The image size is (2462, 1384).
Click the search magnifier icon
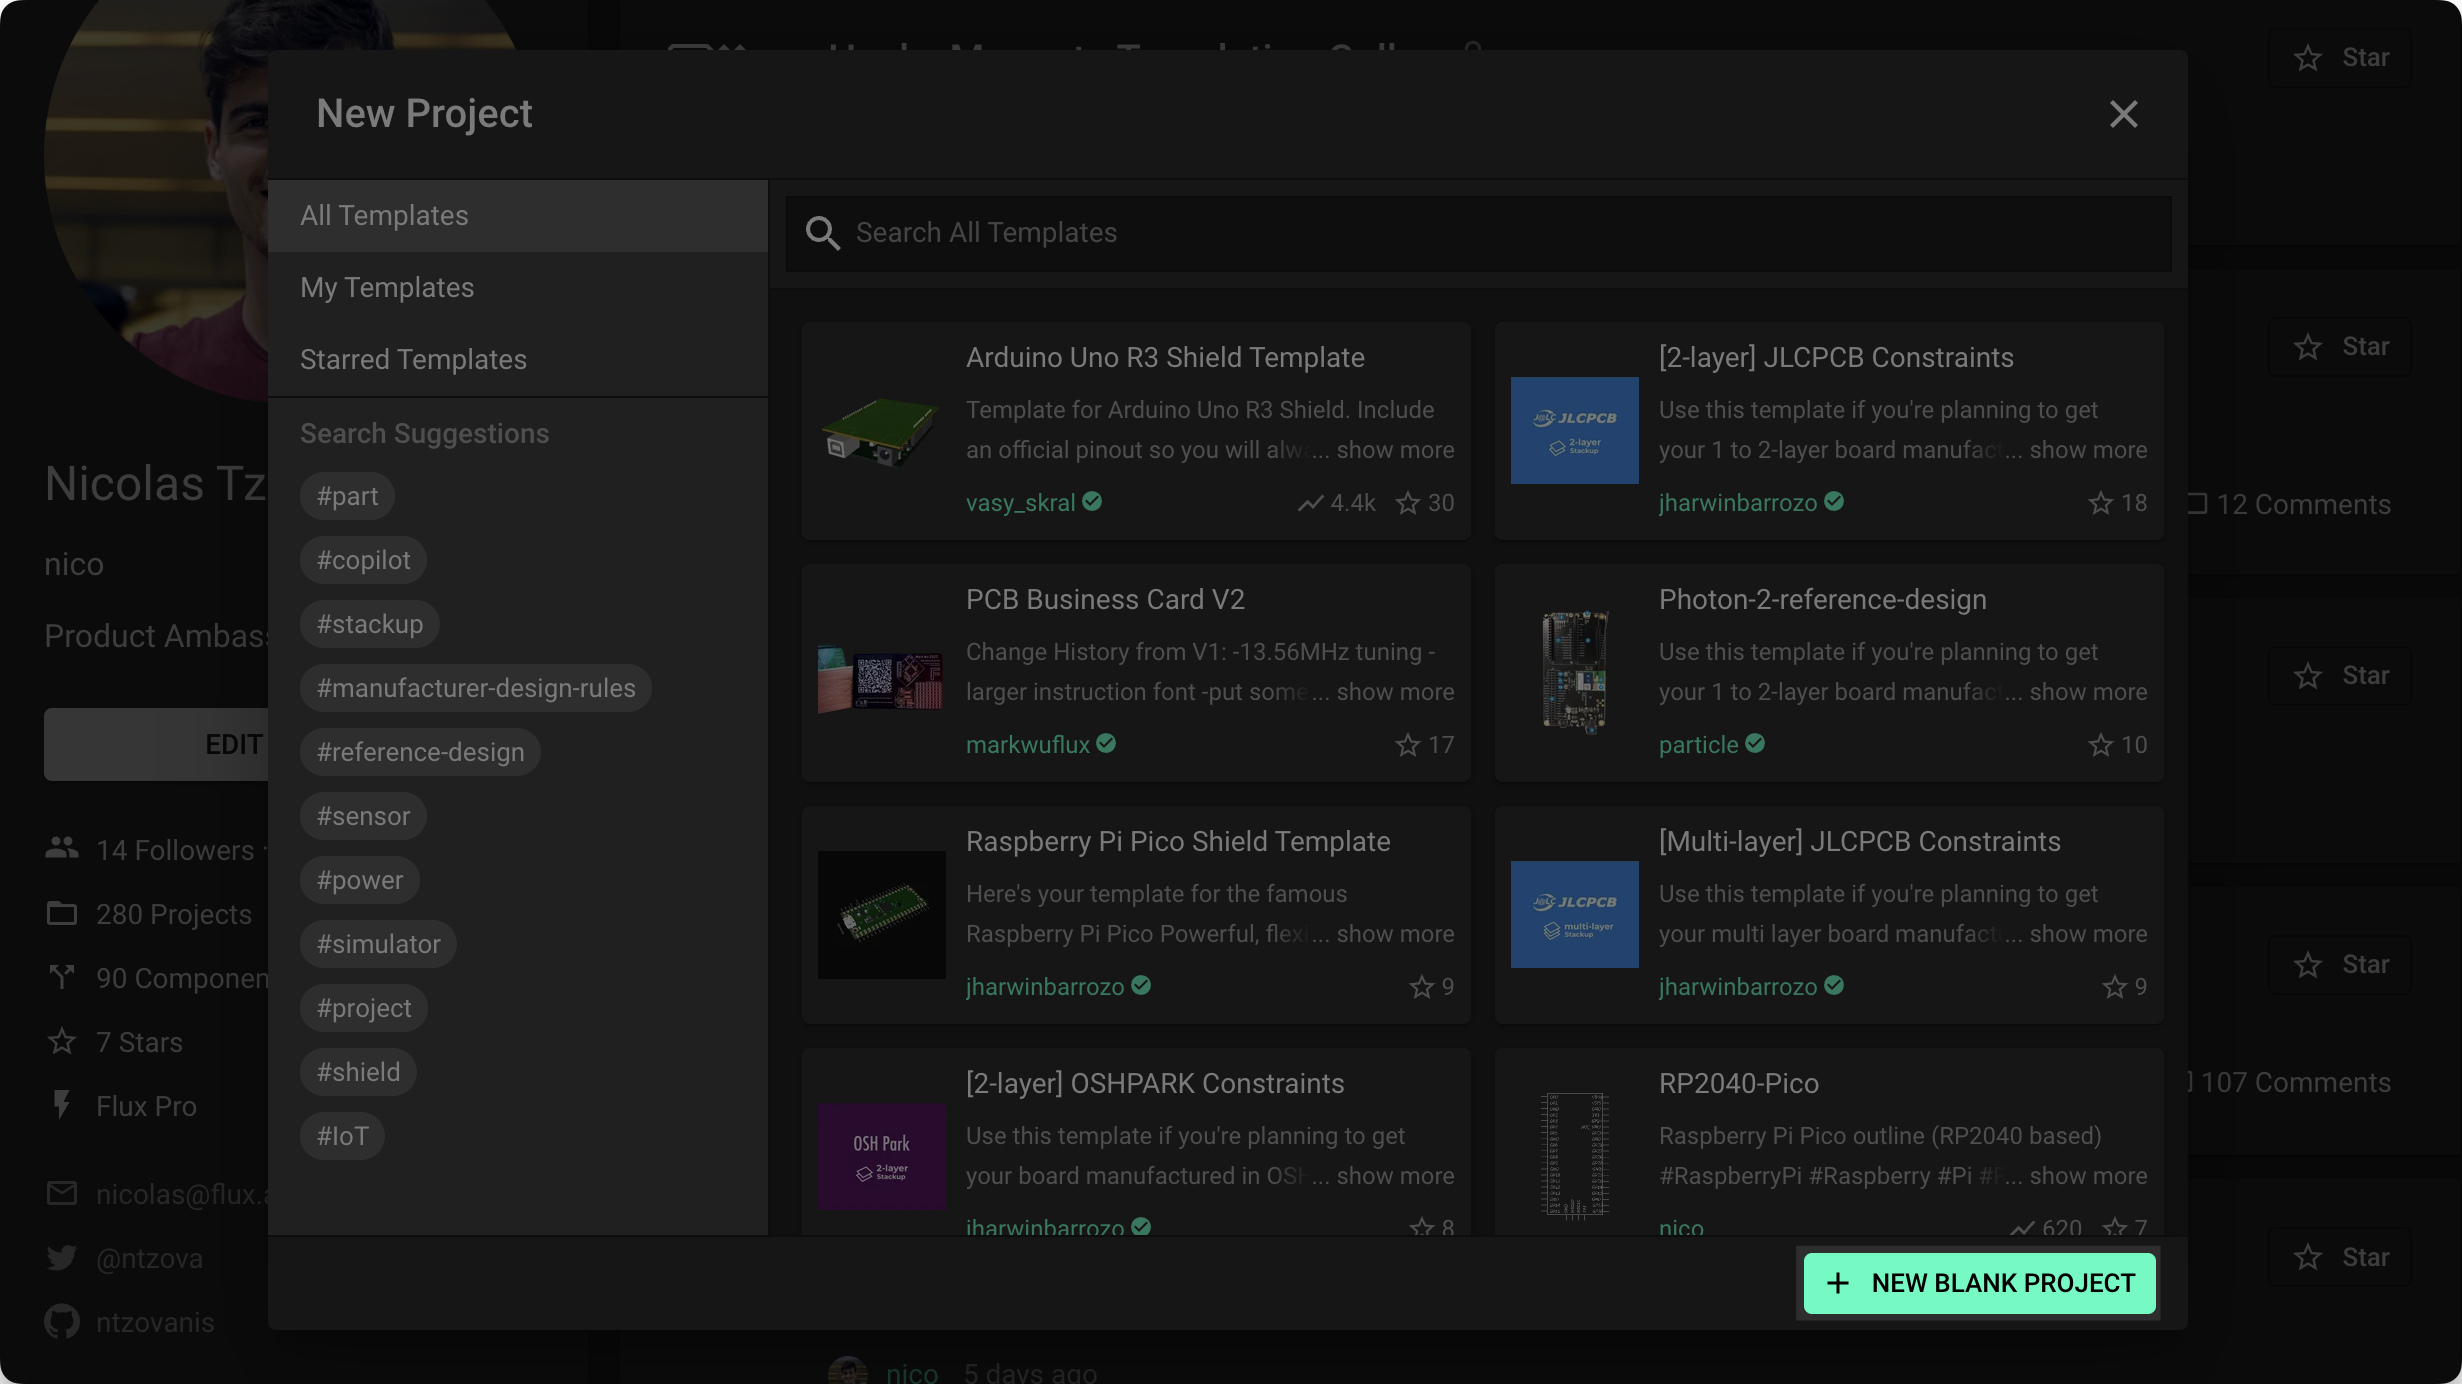pos(822,233)
